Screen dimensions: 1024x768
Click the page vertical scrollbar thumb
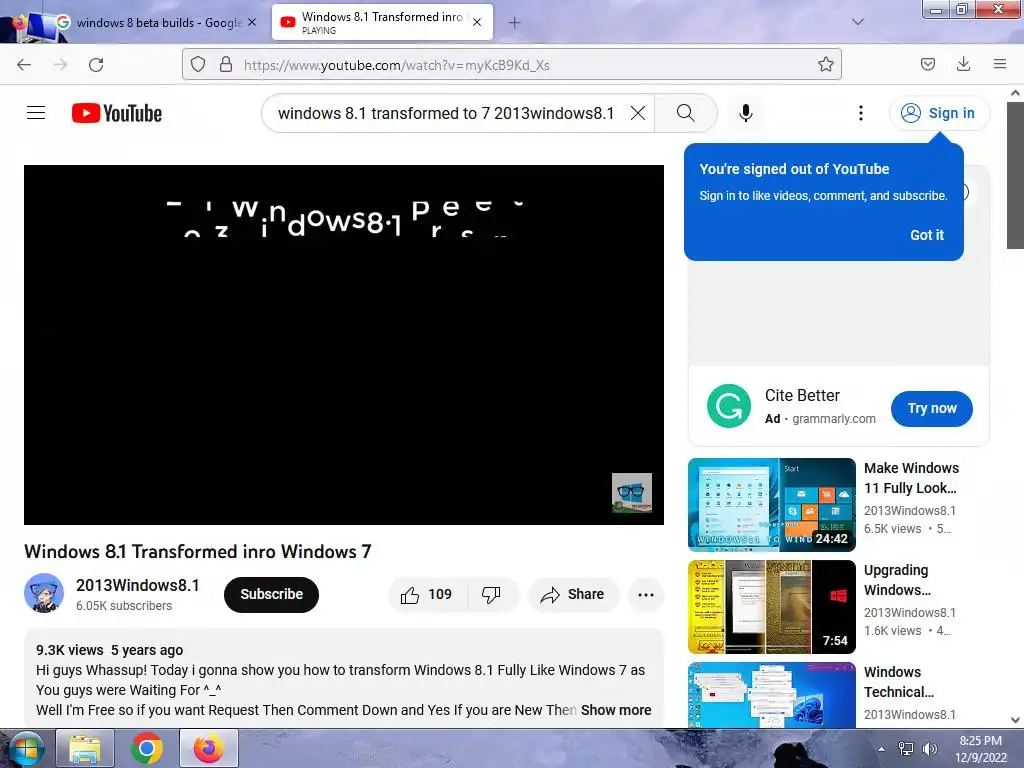[1015, 175]
